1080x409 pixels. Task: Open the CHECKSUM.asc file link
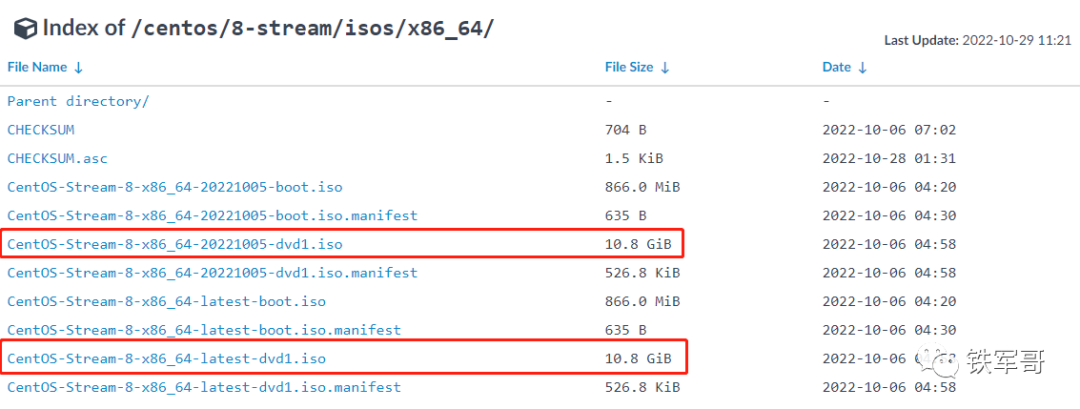tap(57, 158)
